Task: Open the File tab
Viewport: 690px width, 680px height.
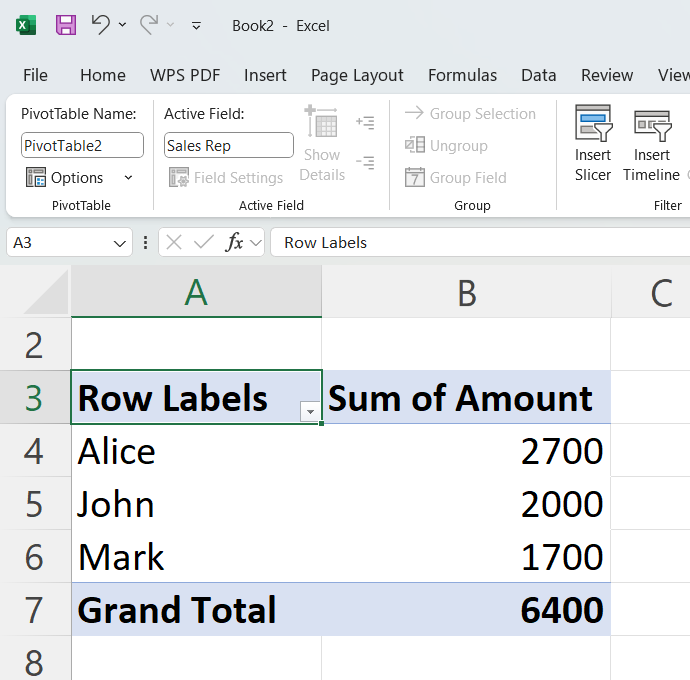Action: coord(35,75)
